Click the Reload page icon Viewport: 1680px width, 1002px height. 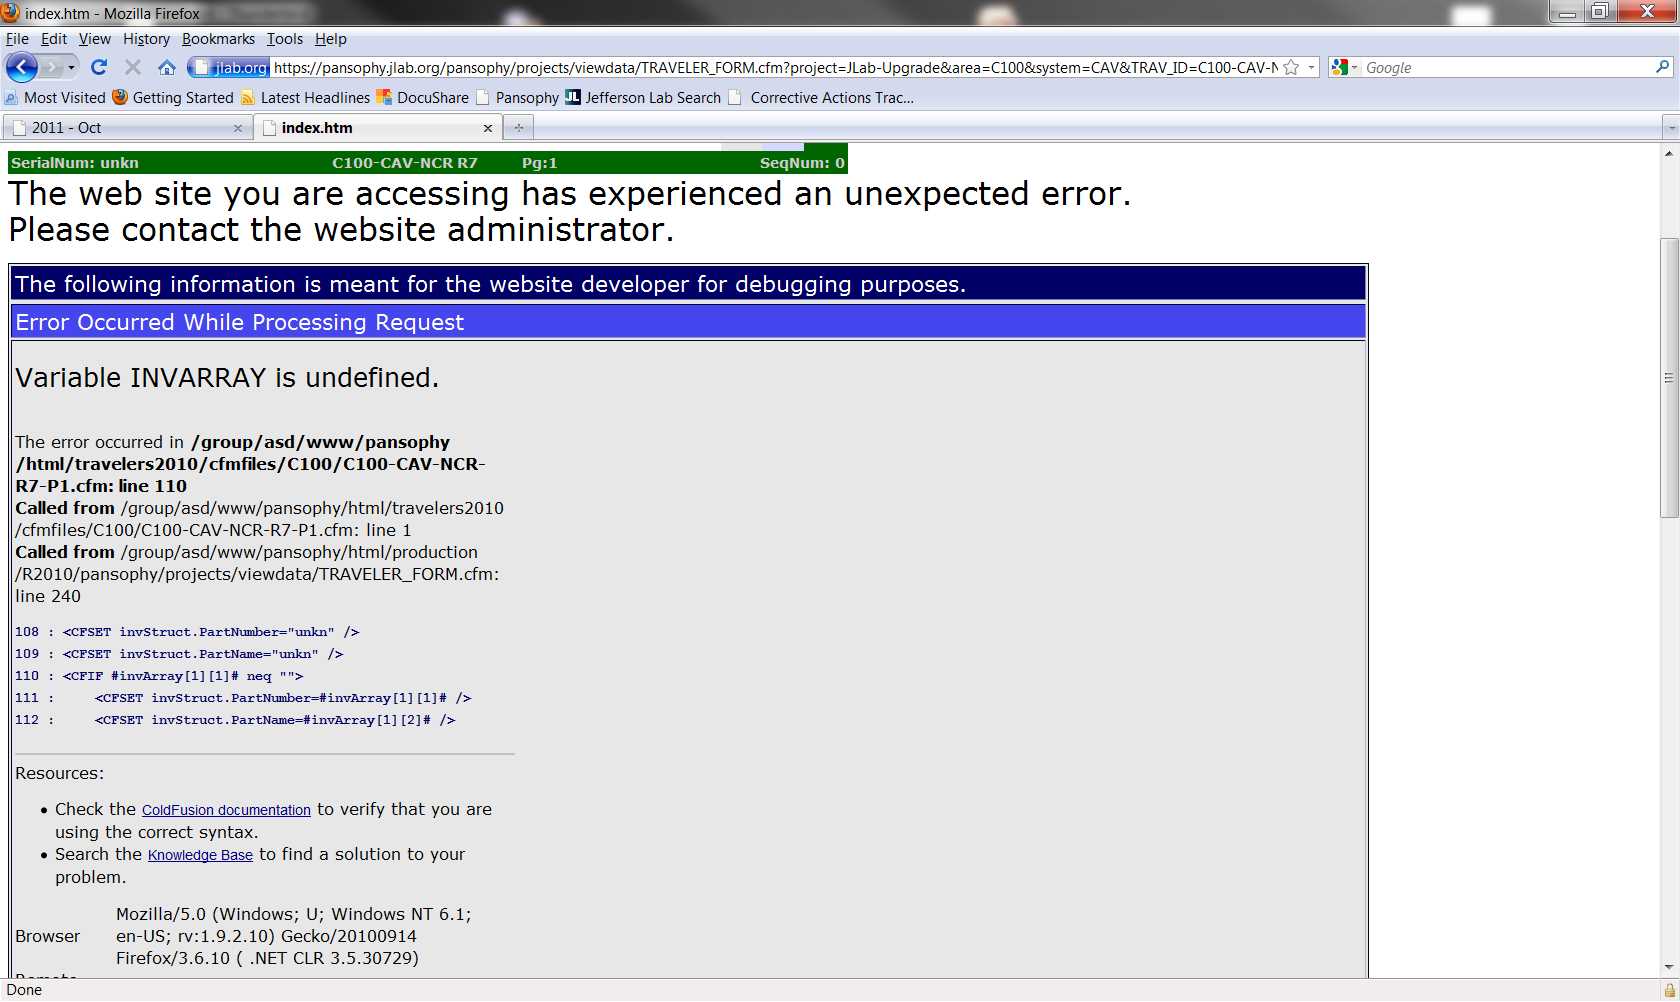click(98, 67)
